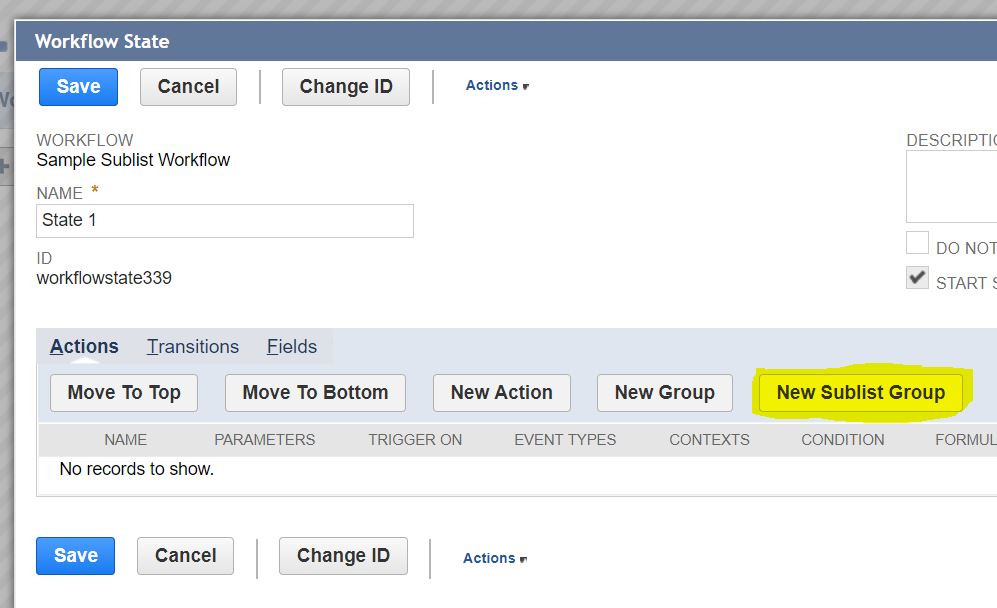Add a New Group
This screenshot has width=997, height=608.
[x=665, y=393]
